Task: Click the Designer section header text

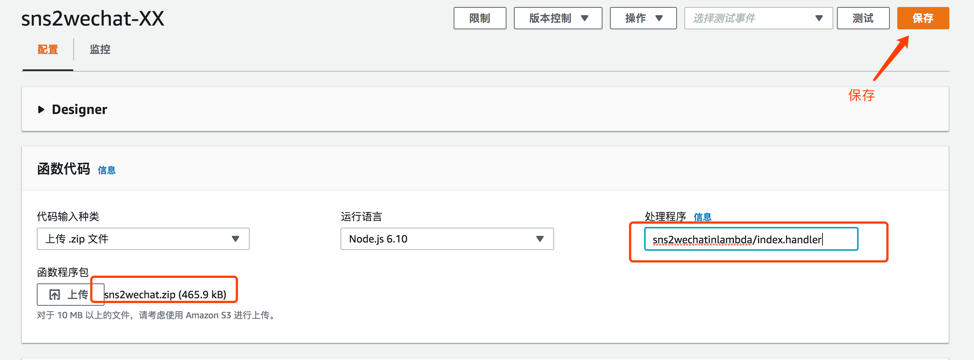Action: tap(80, 109)
